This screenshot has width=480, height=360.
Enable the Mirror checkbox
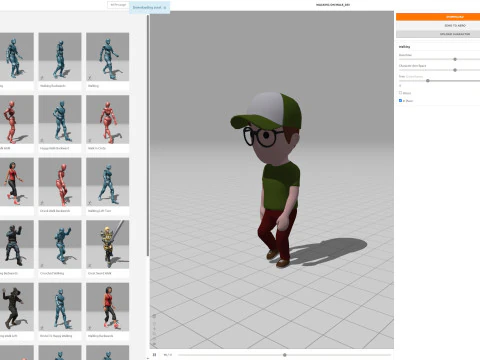(400, 93)
